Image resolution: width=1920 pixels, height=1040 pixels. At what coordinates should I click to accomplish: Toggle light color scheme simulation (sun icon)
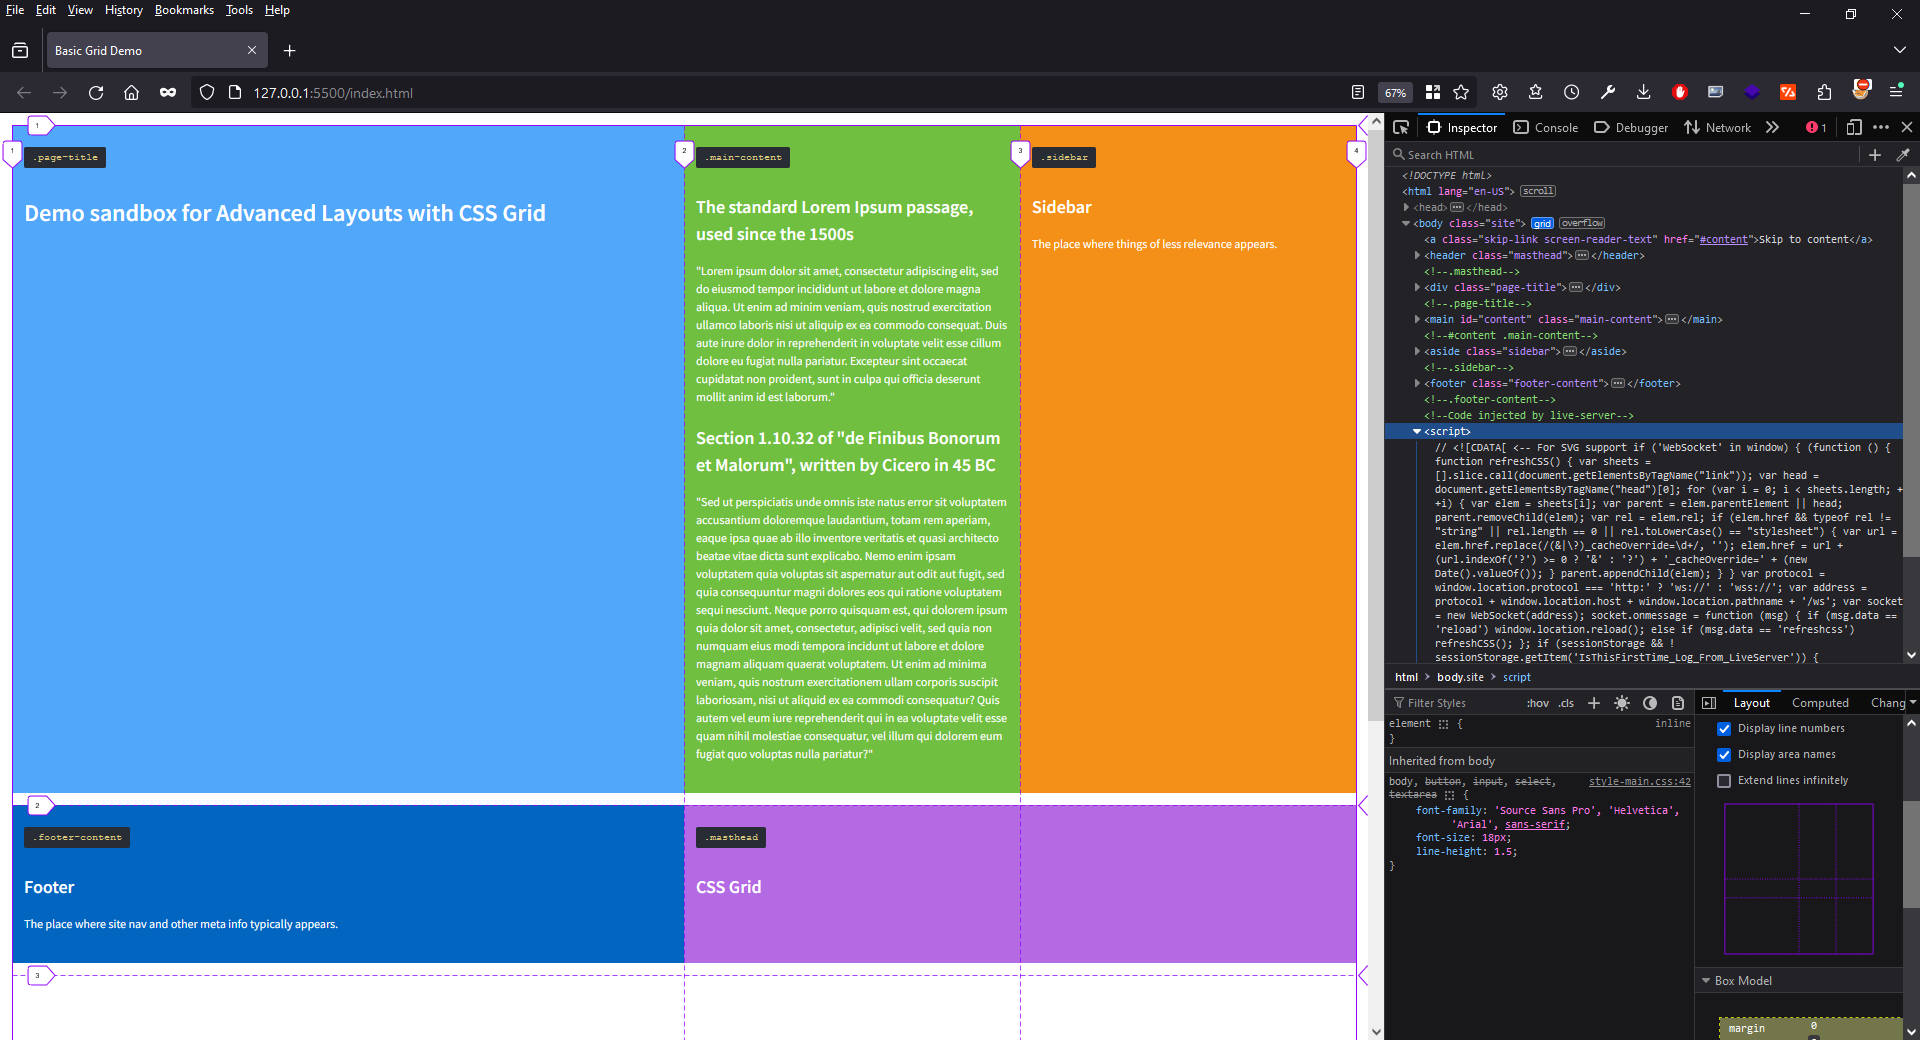[1622, 703]
